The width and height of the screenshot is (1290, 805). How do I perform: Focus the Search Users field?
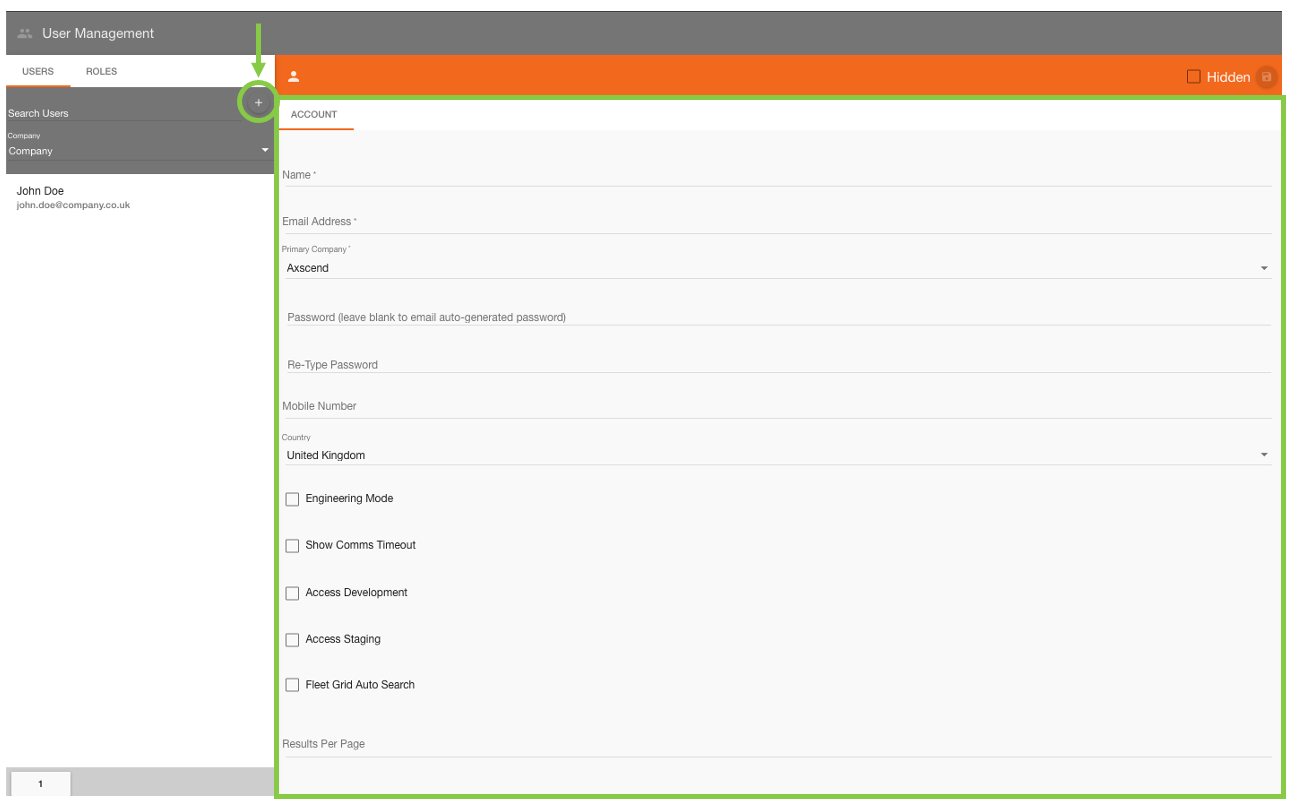(x=120, y=113)
